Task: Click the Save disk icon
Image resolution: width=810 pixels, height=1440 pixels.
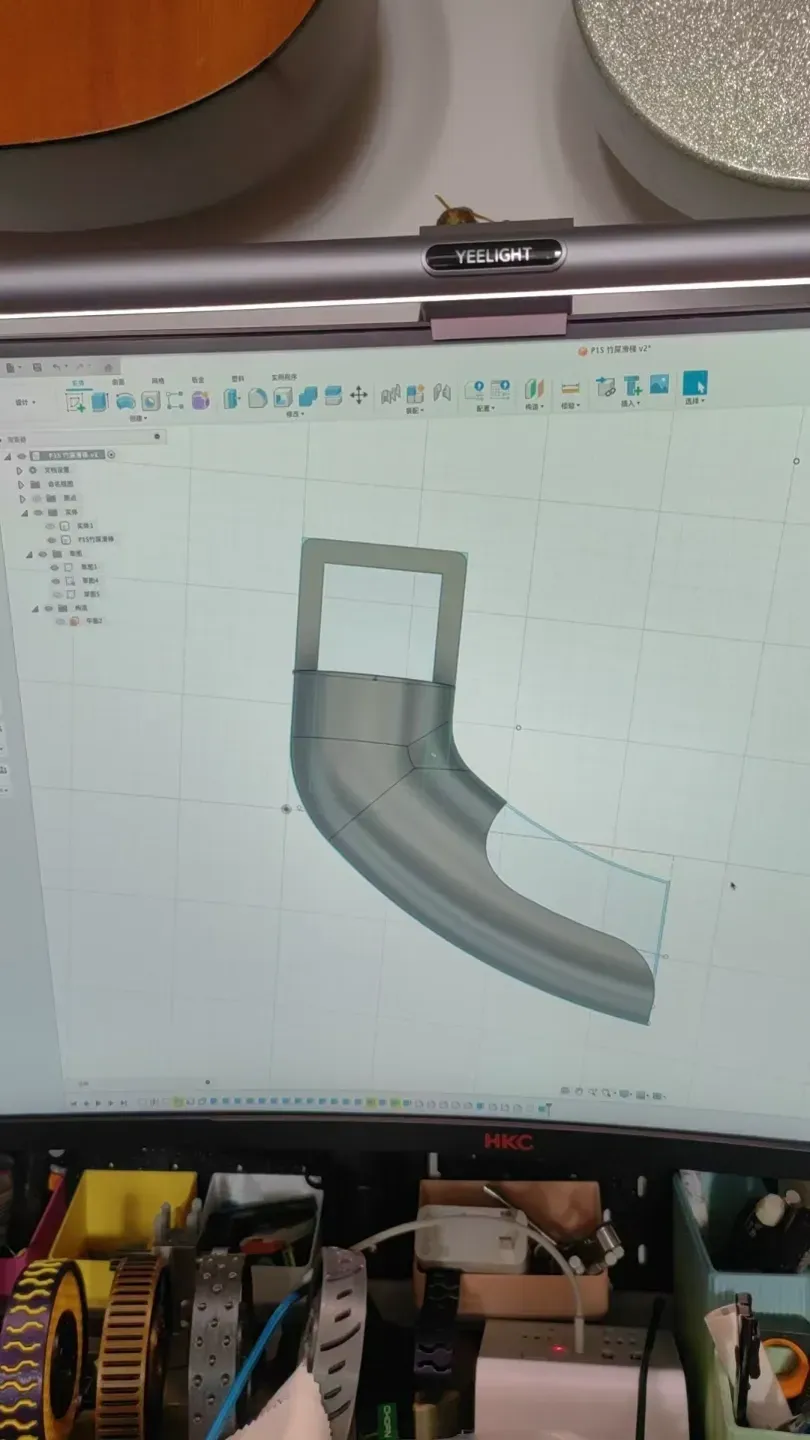Action: pos(37,368)
